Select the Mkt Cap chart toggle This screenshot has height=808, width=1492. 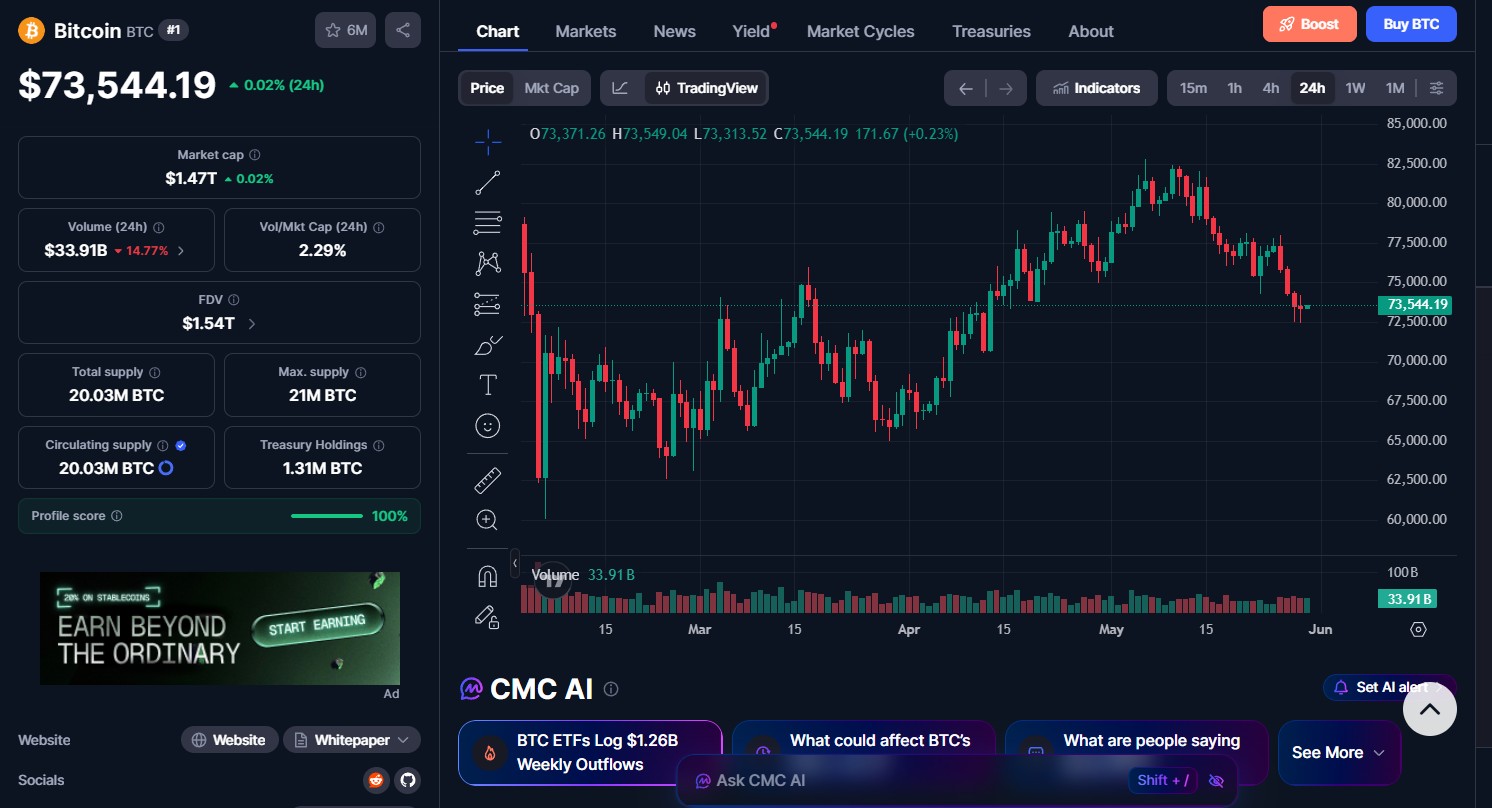click(552, 88)
